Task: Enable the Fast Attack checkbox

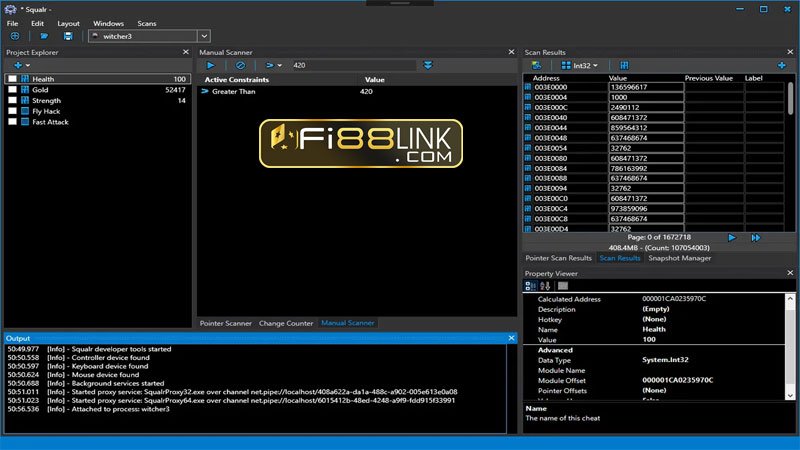Action: pyautogui.click(x=12, y=122)
